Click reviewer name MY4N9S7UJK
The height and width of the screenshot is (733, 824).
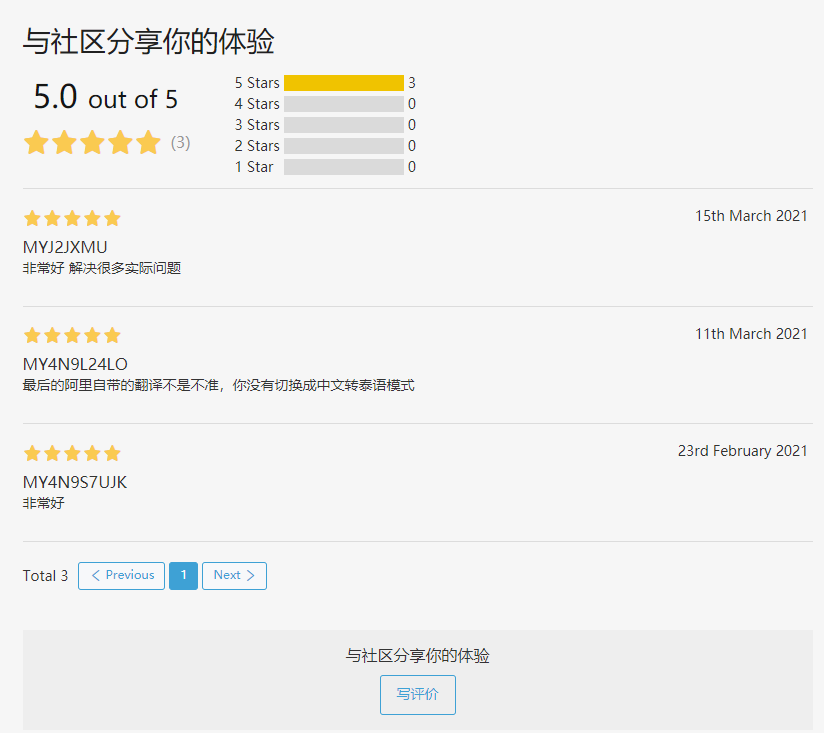pos(75,482)
